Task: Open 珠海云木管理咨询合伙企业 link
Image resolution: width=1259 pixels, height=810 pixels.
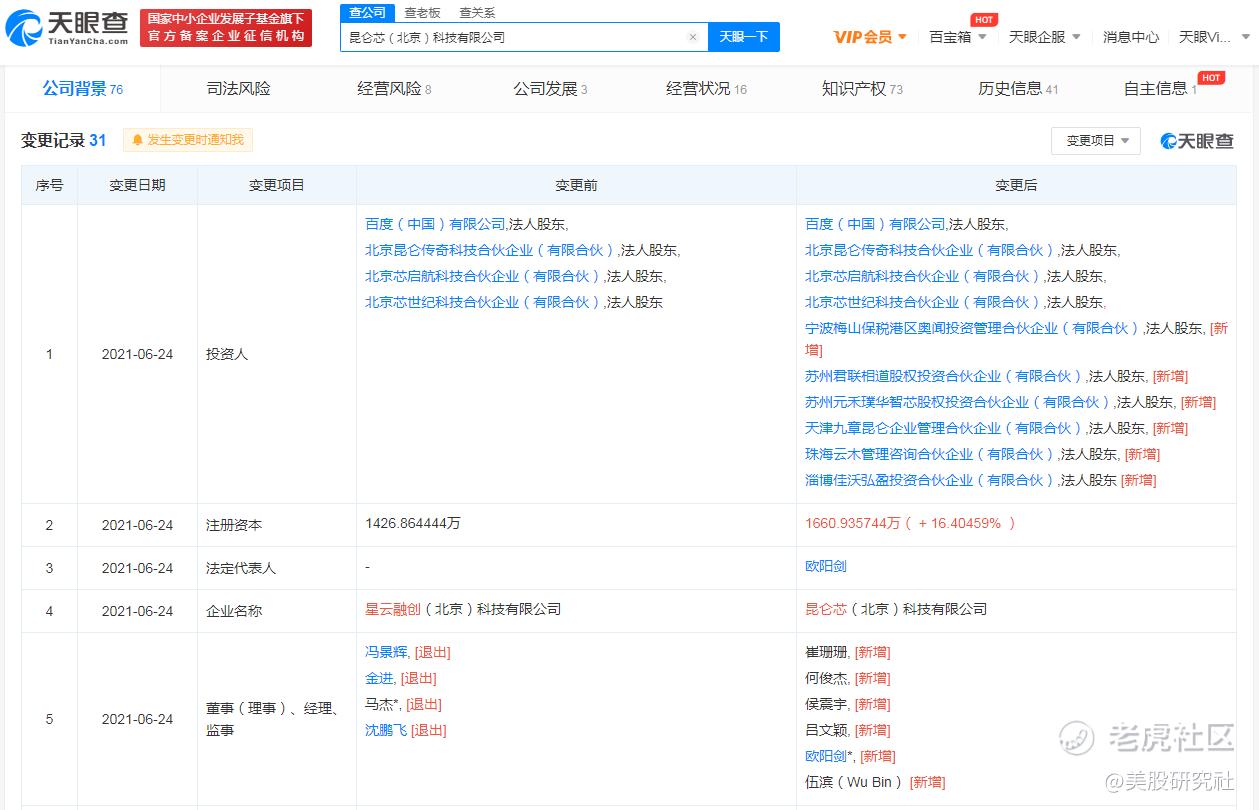Action: pos(931,455)
